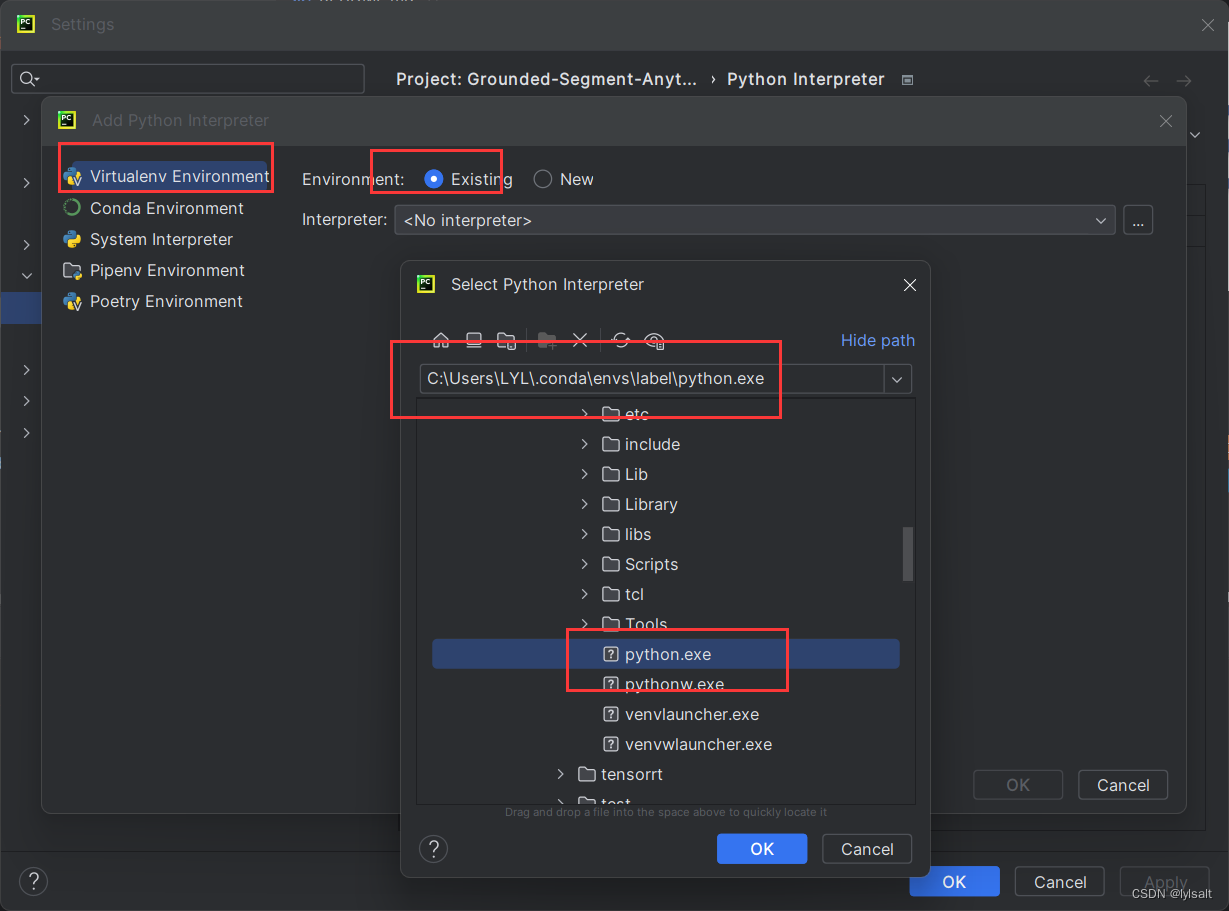The height and width of the screenshot is (911, 1229).
Task: Open help in the Settings window
Action: (33, 881)
